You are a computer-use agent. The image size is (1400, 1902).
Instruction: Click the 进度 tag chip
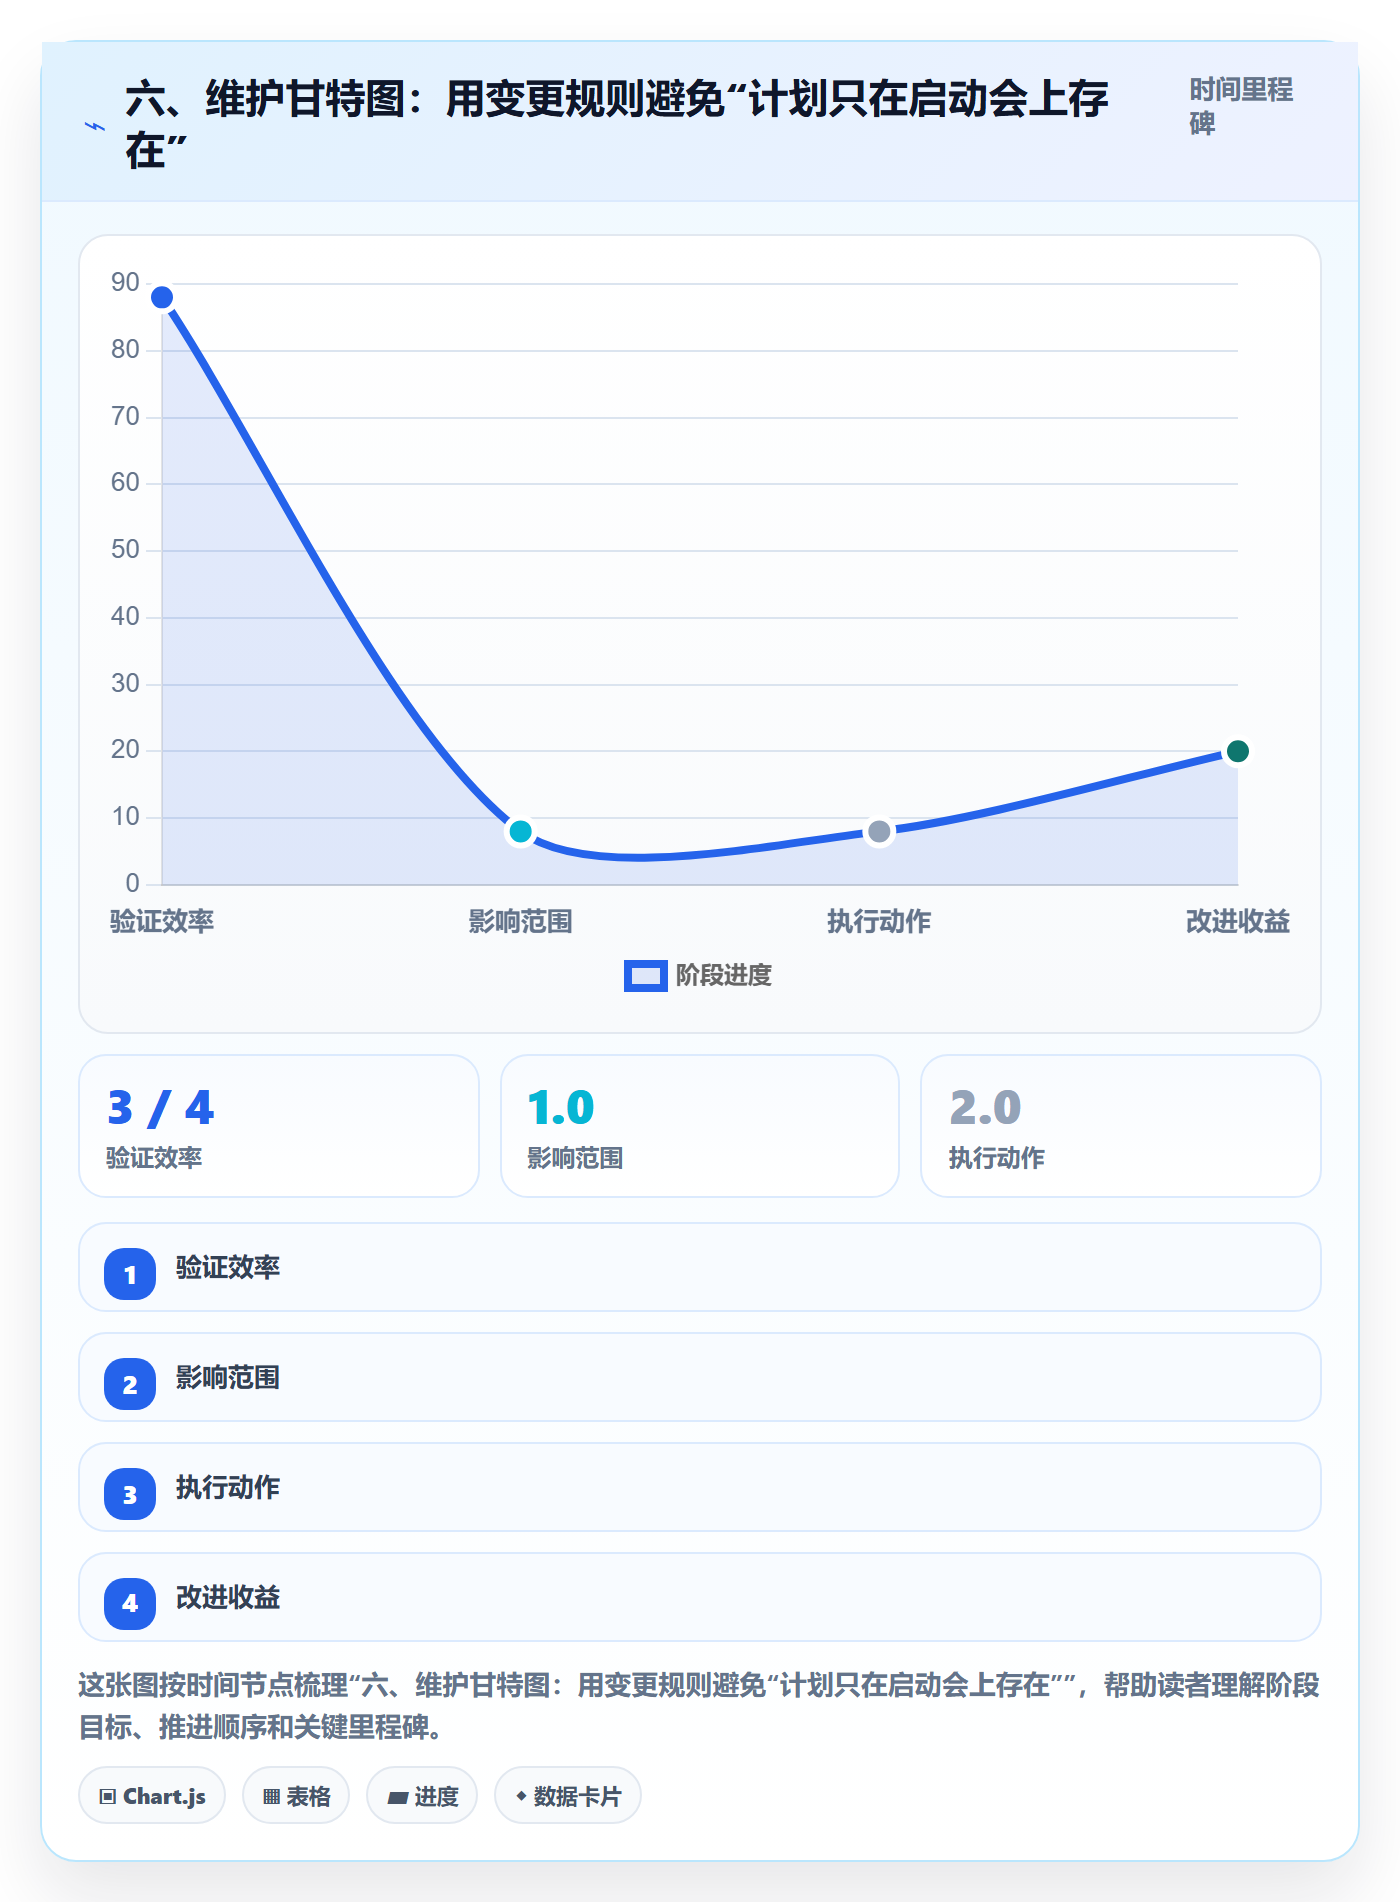click(x=422, y=1796)
